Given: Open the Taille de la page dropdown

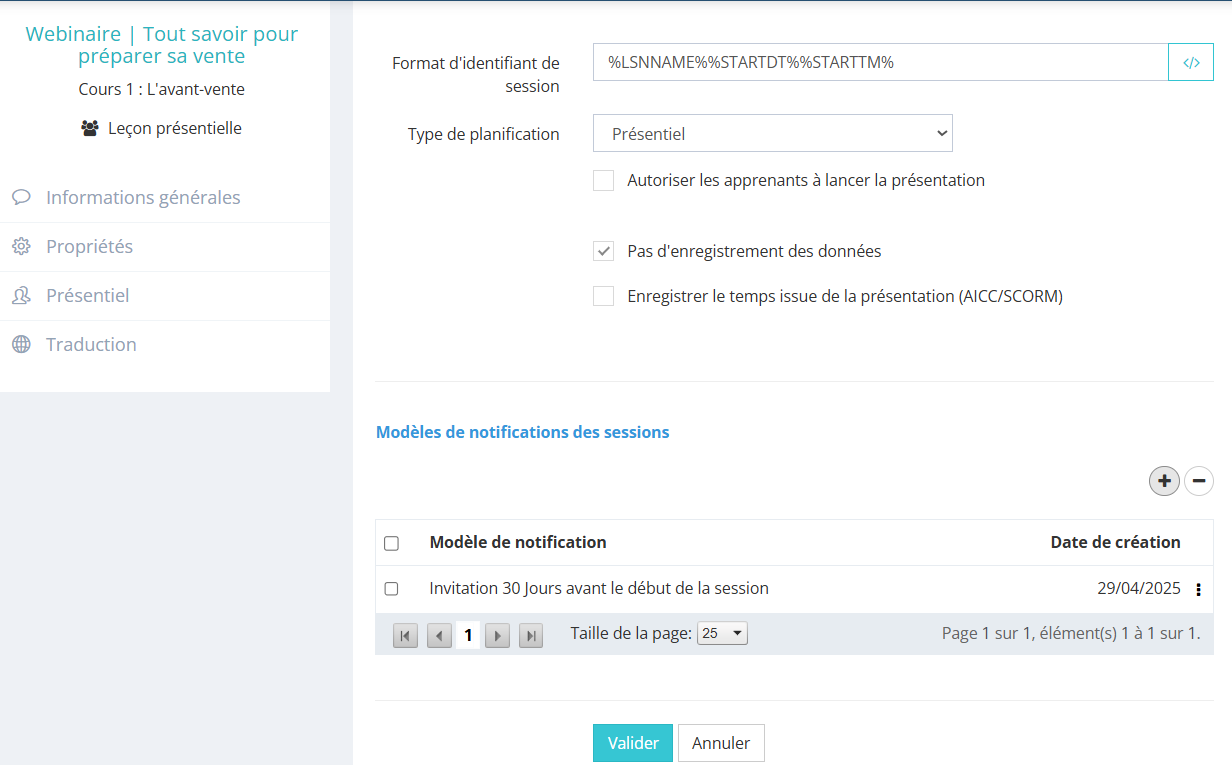Looking at the screenshot, I should [722, 633].
